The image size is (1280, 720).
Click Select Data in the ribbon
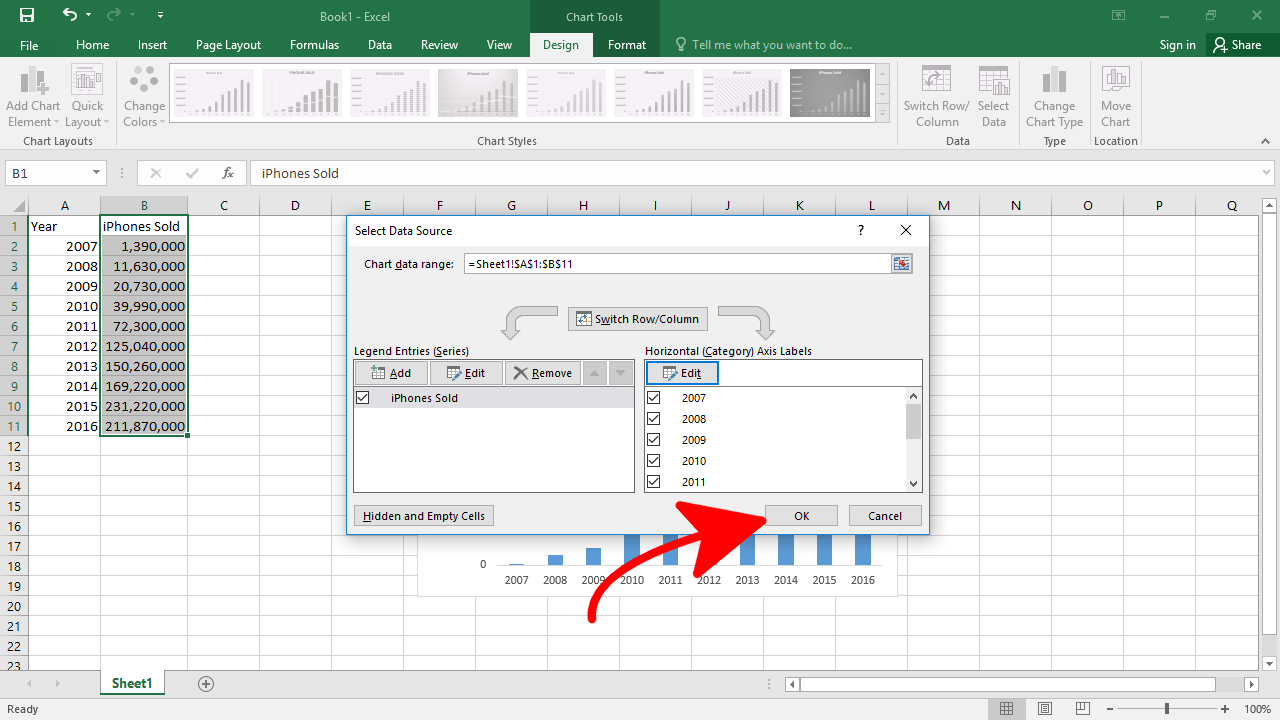(x=993, y=97)
